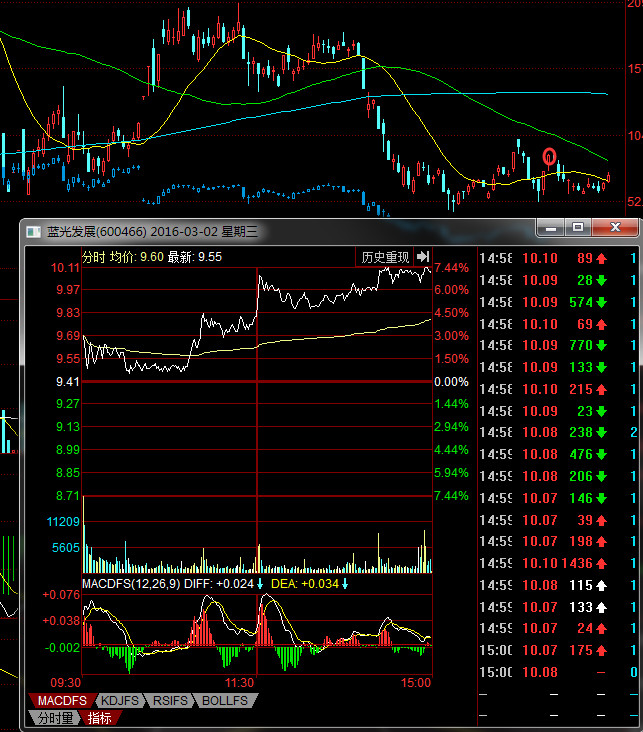Click the window icon beside 蓝光发展 title
The height and width of the screenshot is (732, 643).
(33, 232)
